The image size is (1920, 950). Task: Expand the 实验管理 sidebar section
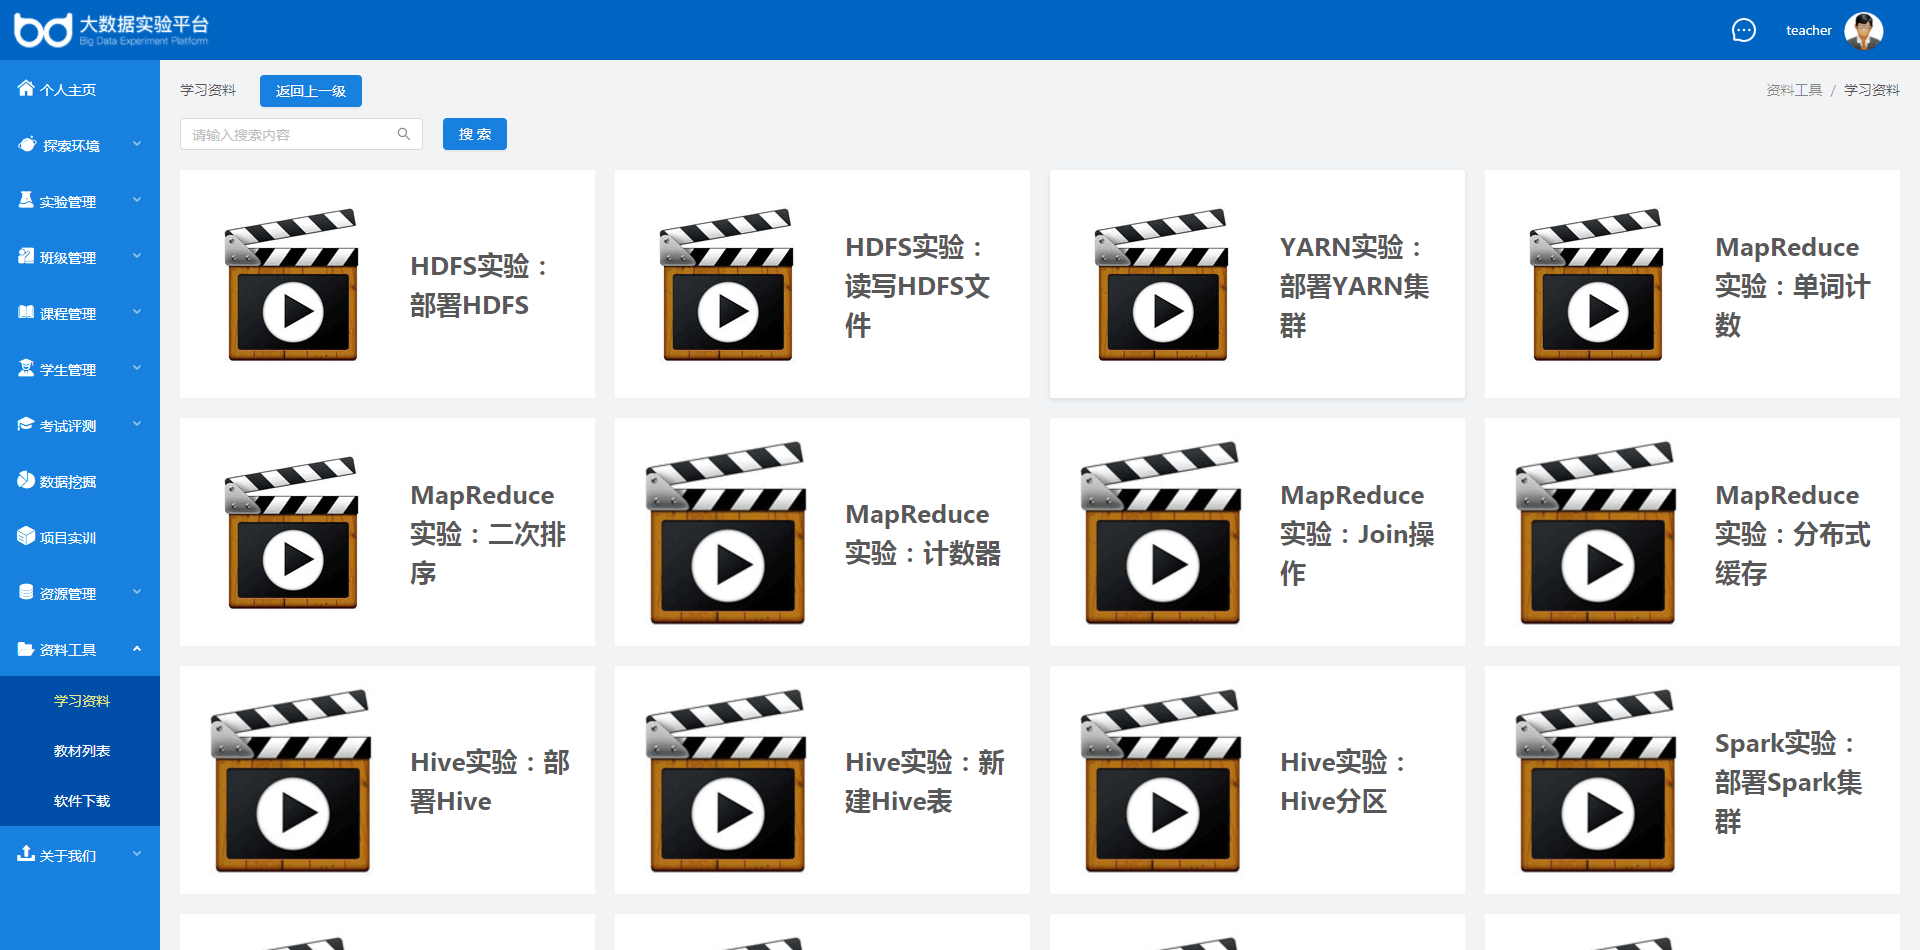(x=80, y=201)
